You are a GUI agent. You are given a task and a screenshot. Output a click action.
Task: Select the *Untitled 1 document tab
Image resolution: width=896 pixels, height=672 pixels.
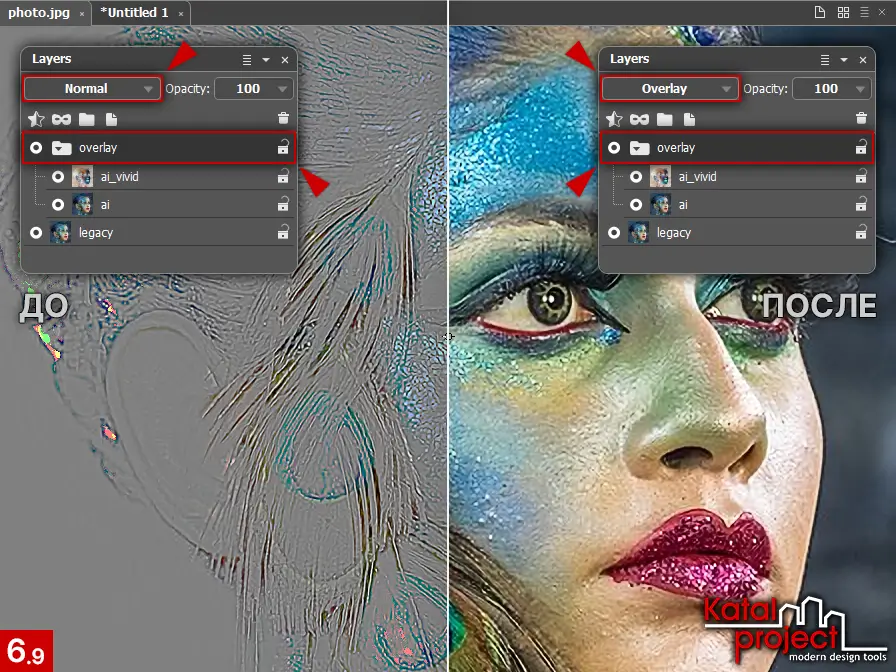click(134, 13)
